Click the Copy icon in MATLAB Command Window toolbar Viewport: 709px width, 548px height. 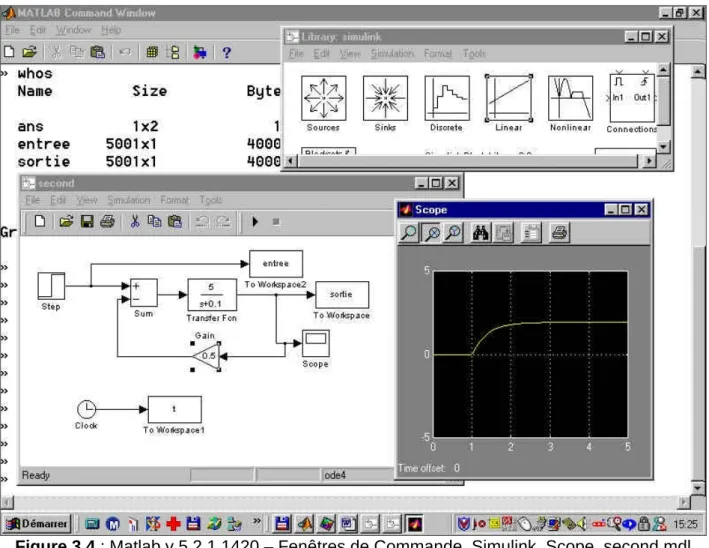76,52
